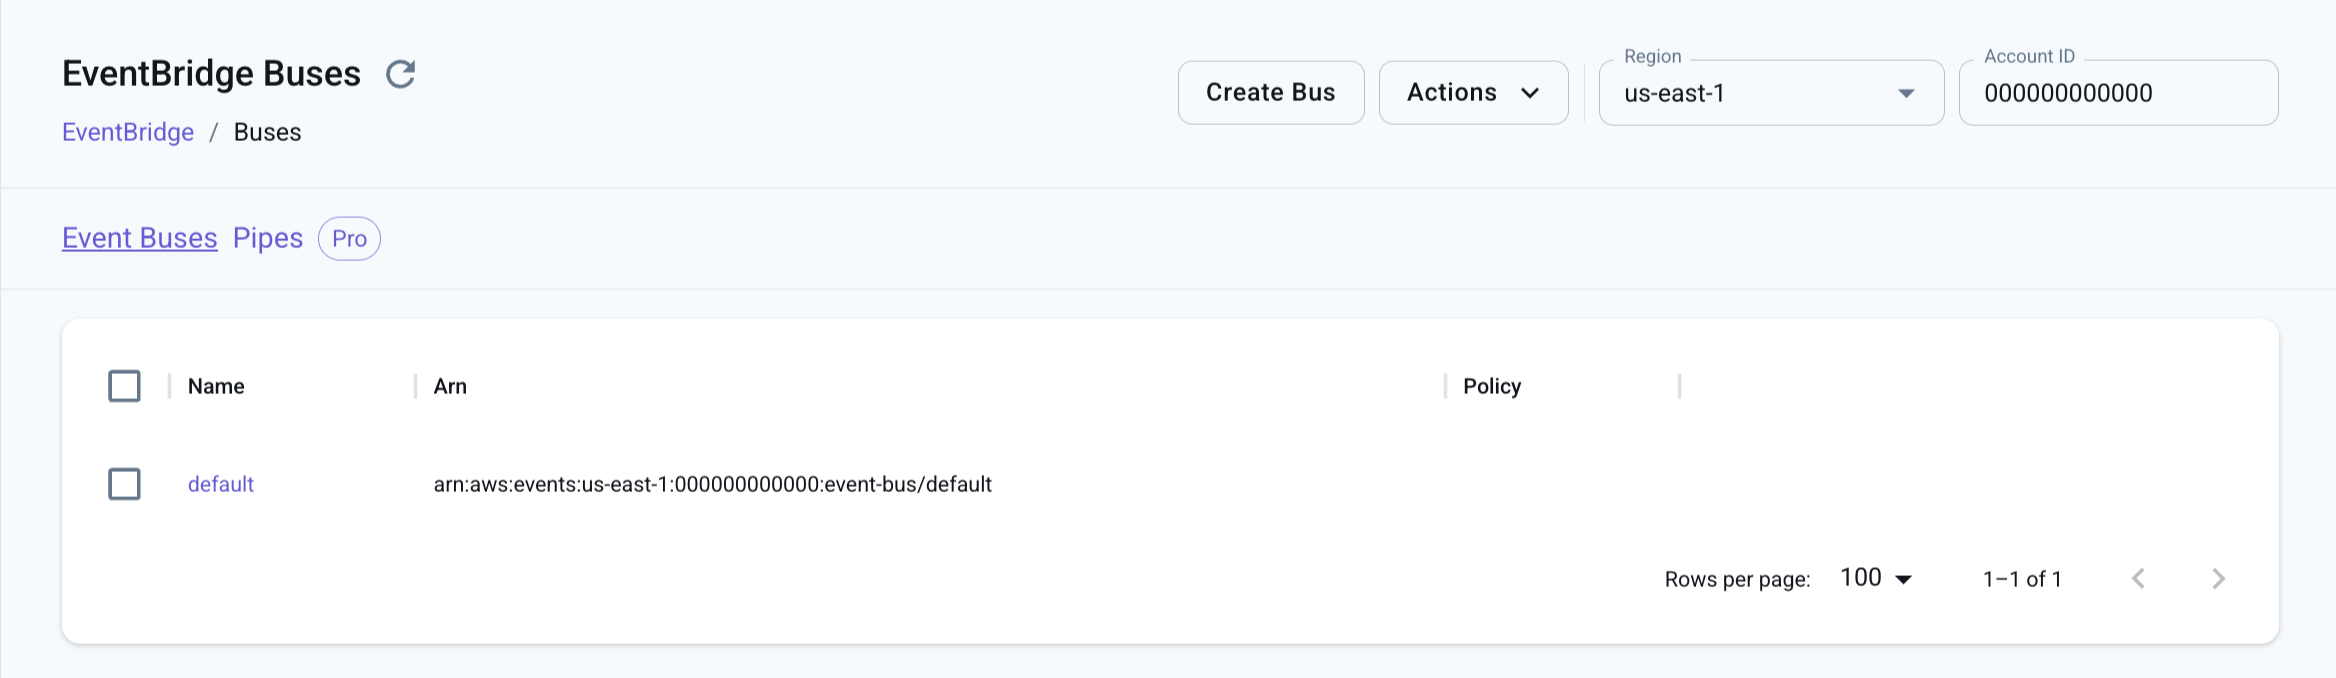The width and height of the screenshot is (2336, 678).
Task: Focus the Account ID input field
Action: tap(2116, 93)
